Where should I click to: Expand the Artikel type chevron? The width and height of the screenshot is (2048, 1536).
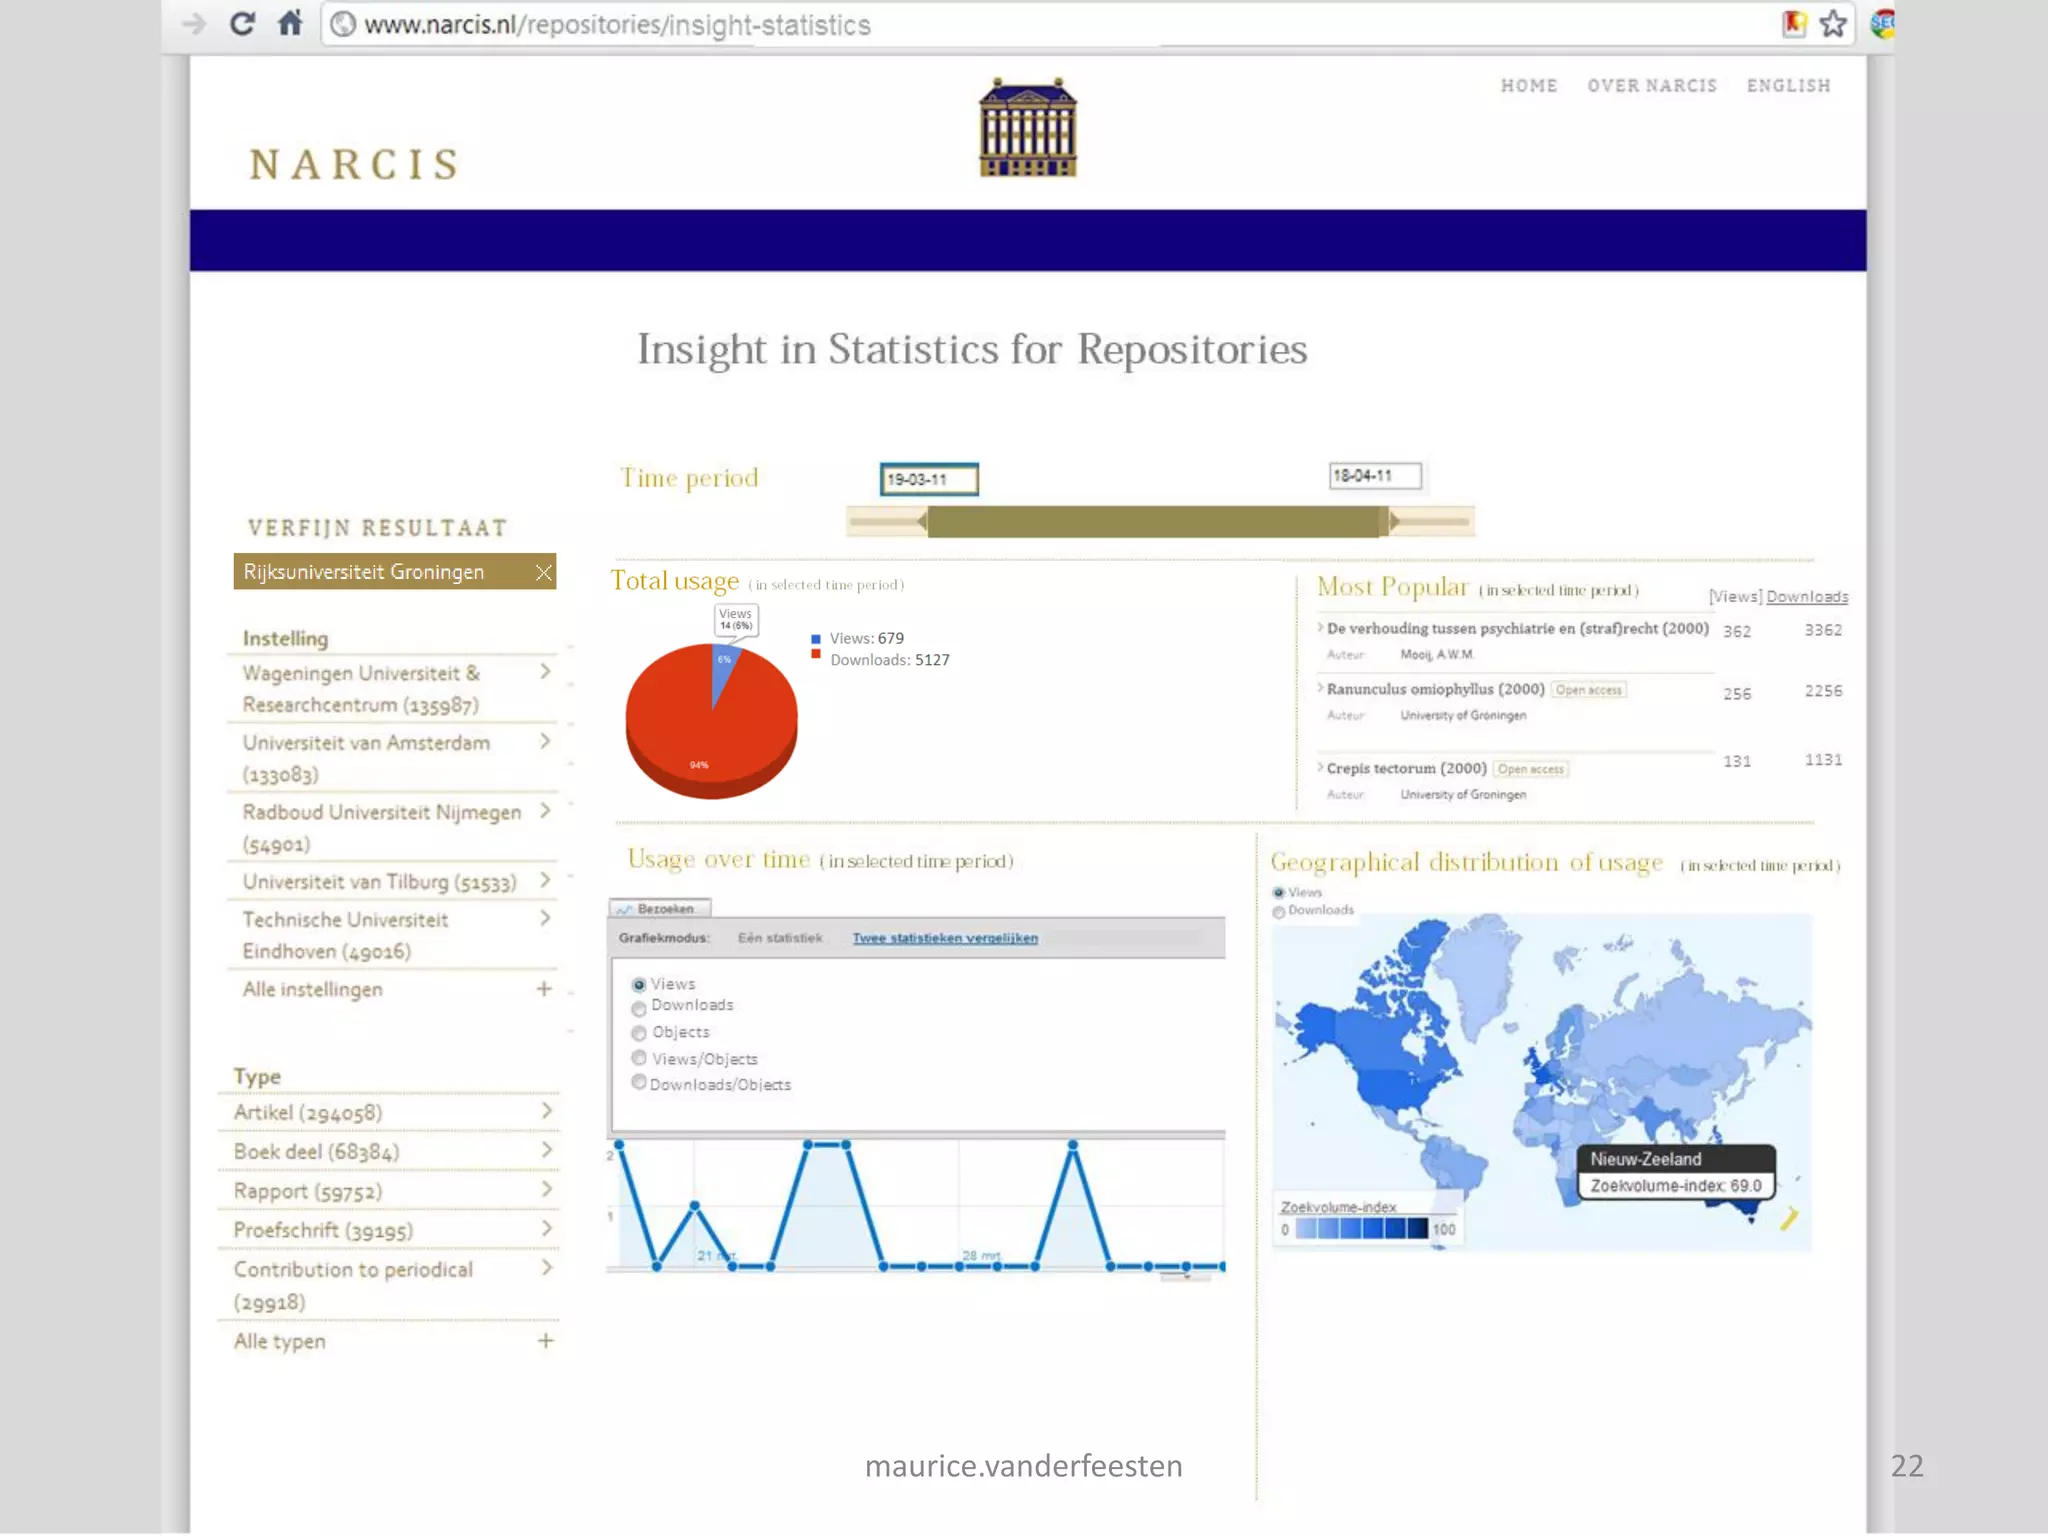tap(546, 1111)
